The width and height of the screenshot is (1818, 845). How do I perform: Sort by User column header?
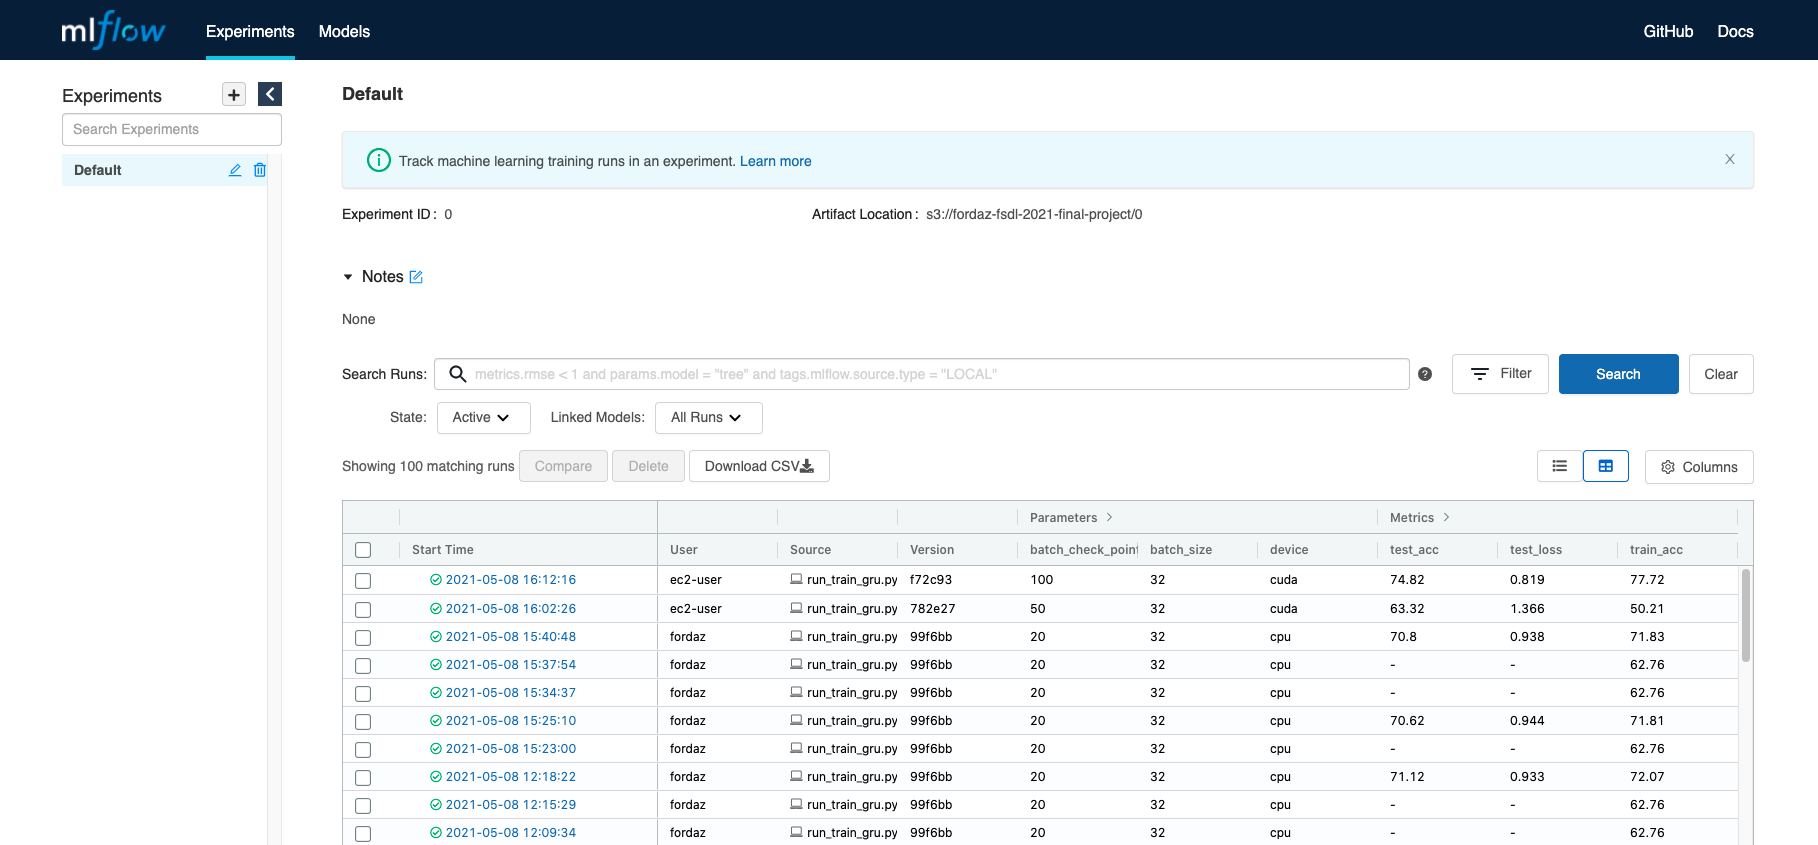click(684, 550)
